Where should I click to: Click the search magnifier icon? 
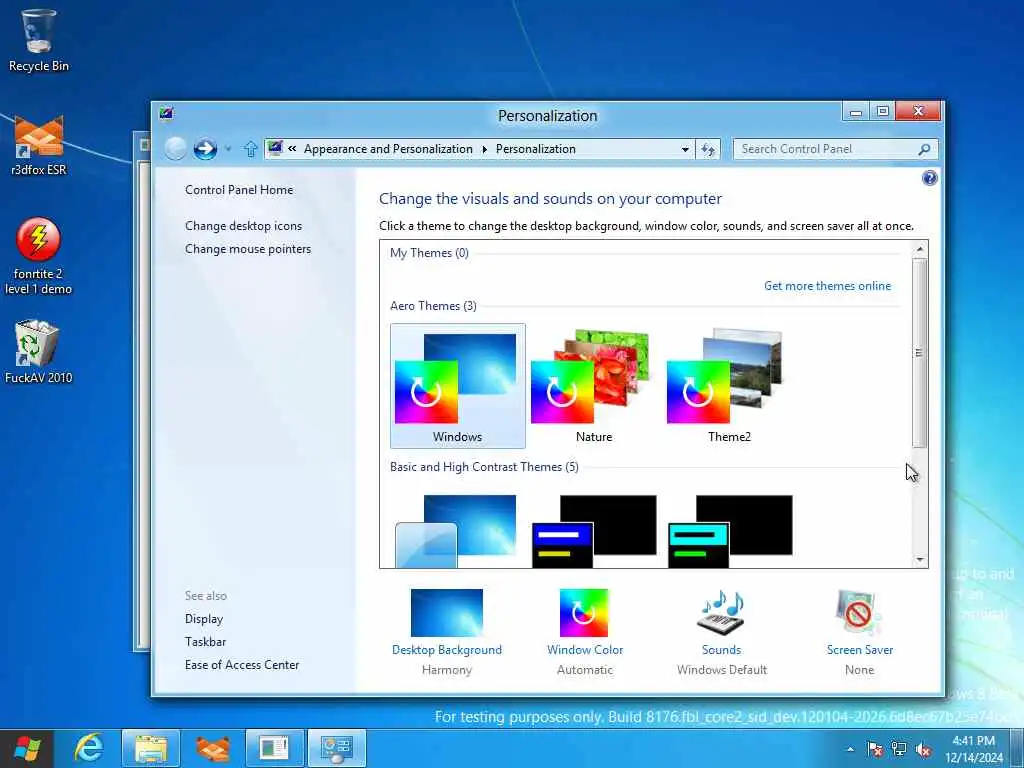pyautogui.click(x=924, y=150)
